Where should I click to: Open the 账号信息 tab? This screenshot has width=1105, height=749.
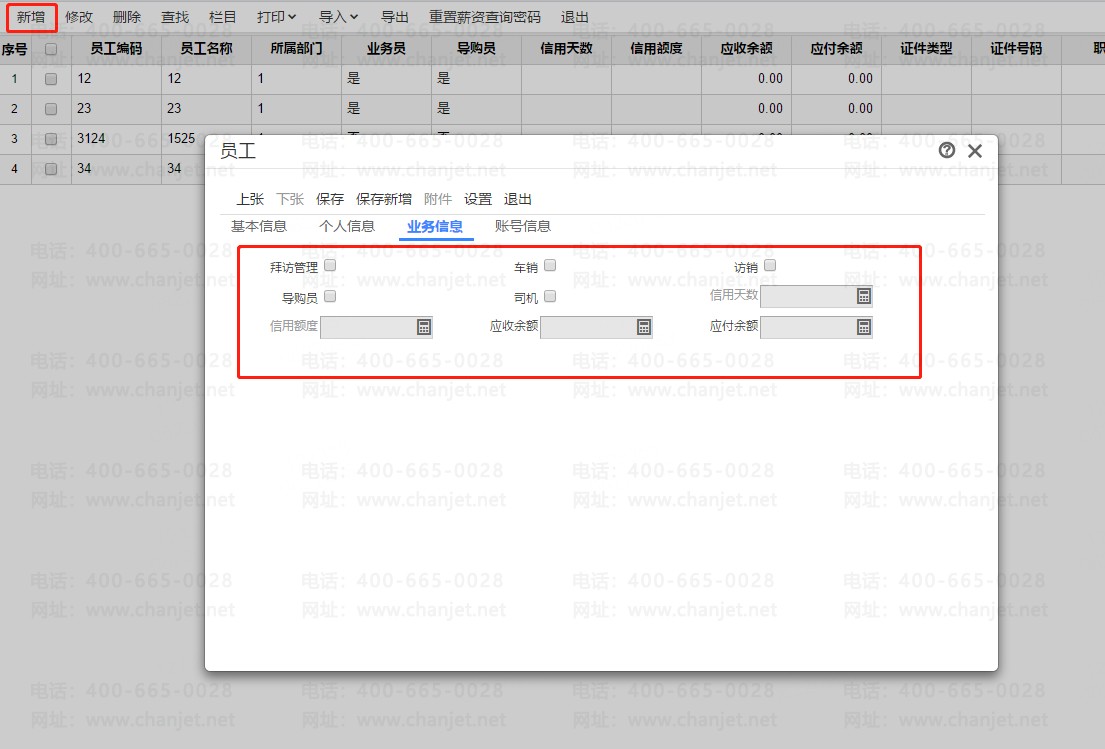[x=523, y=226]
